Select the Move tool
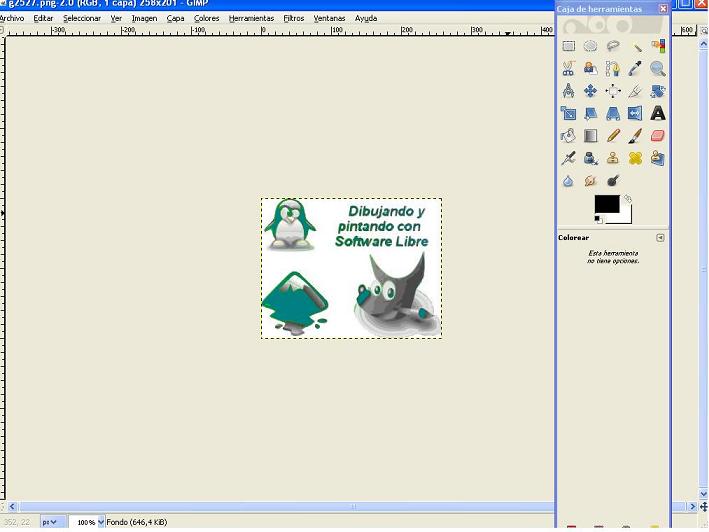 point(591,91)
